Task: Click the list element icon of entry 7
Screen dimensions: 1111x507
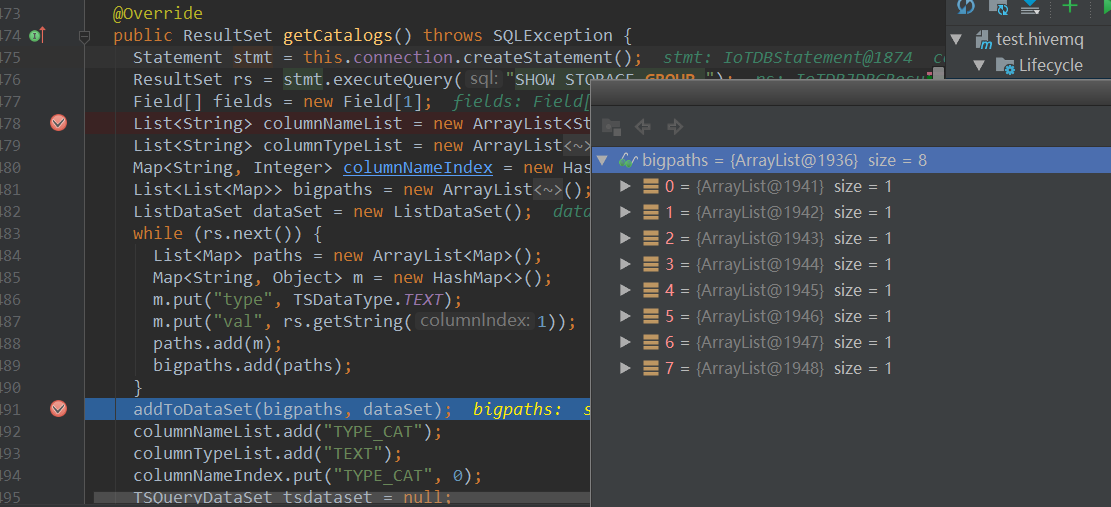Action: click(x=652, y=369)
